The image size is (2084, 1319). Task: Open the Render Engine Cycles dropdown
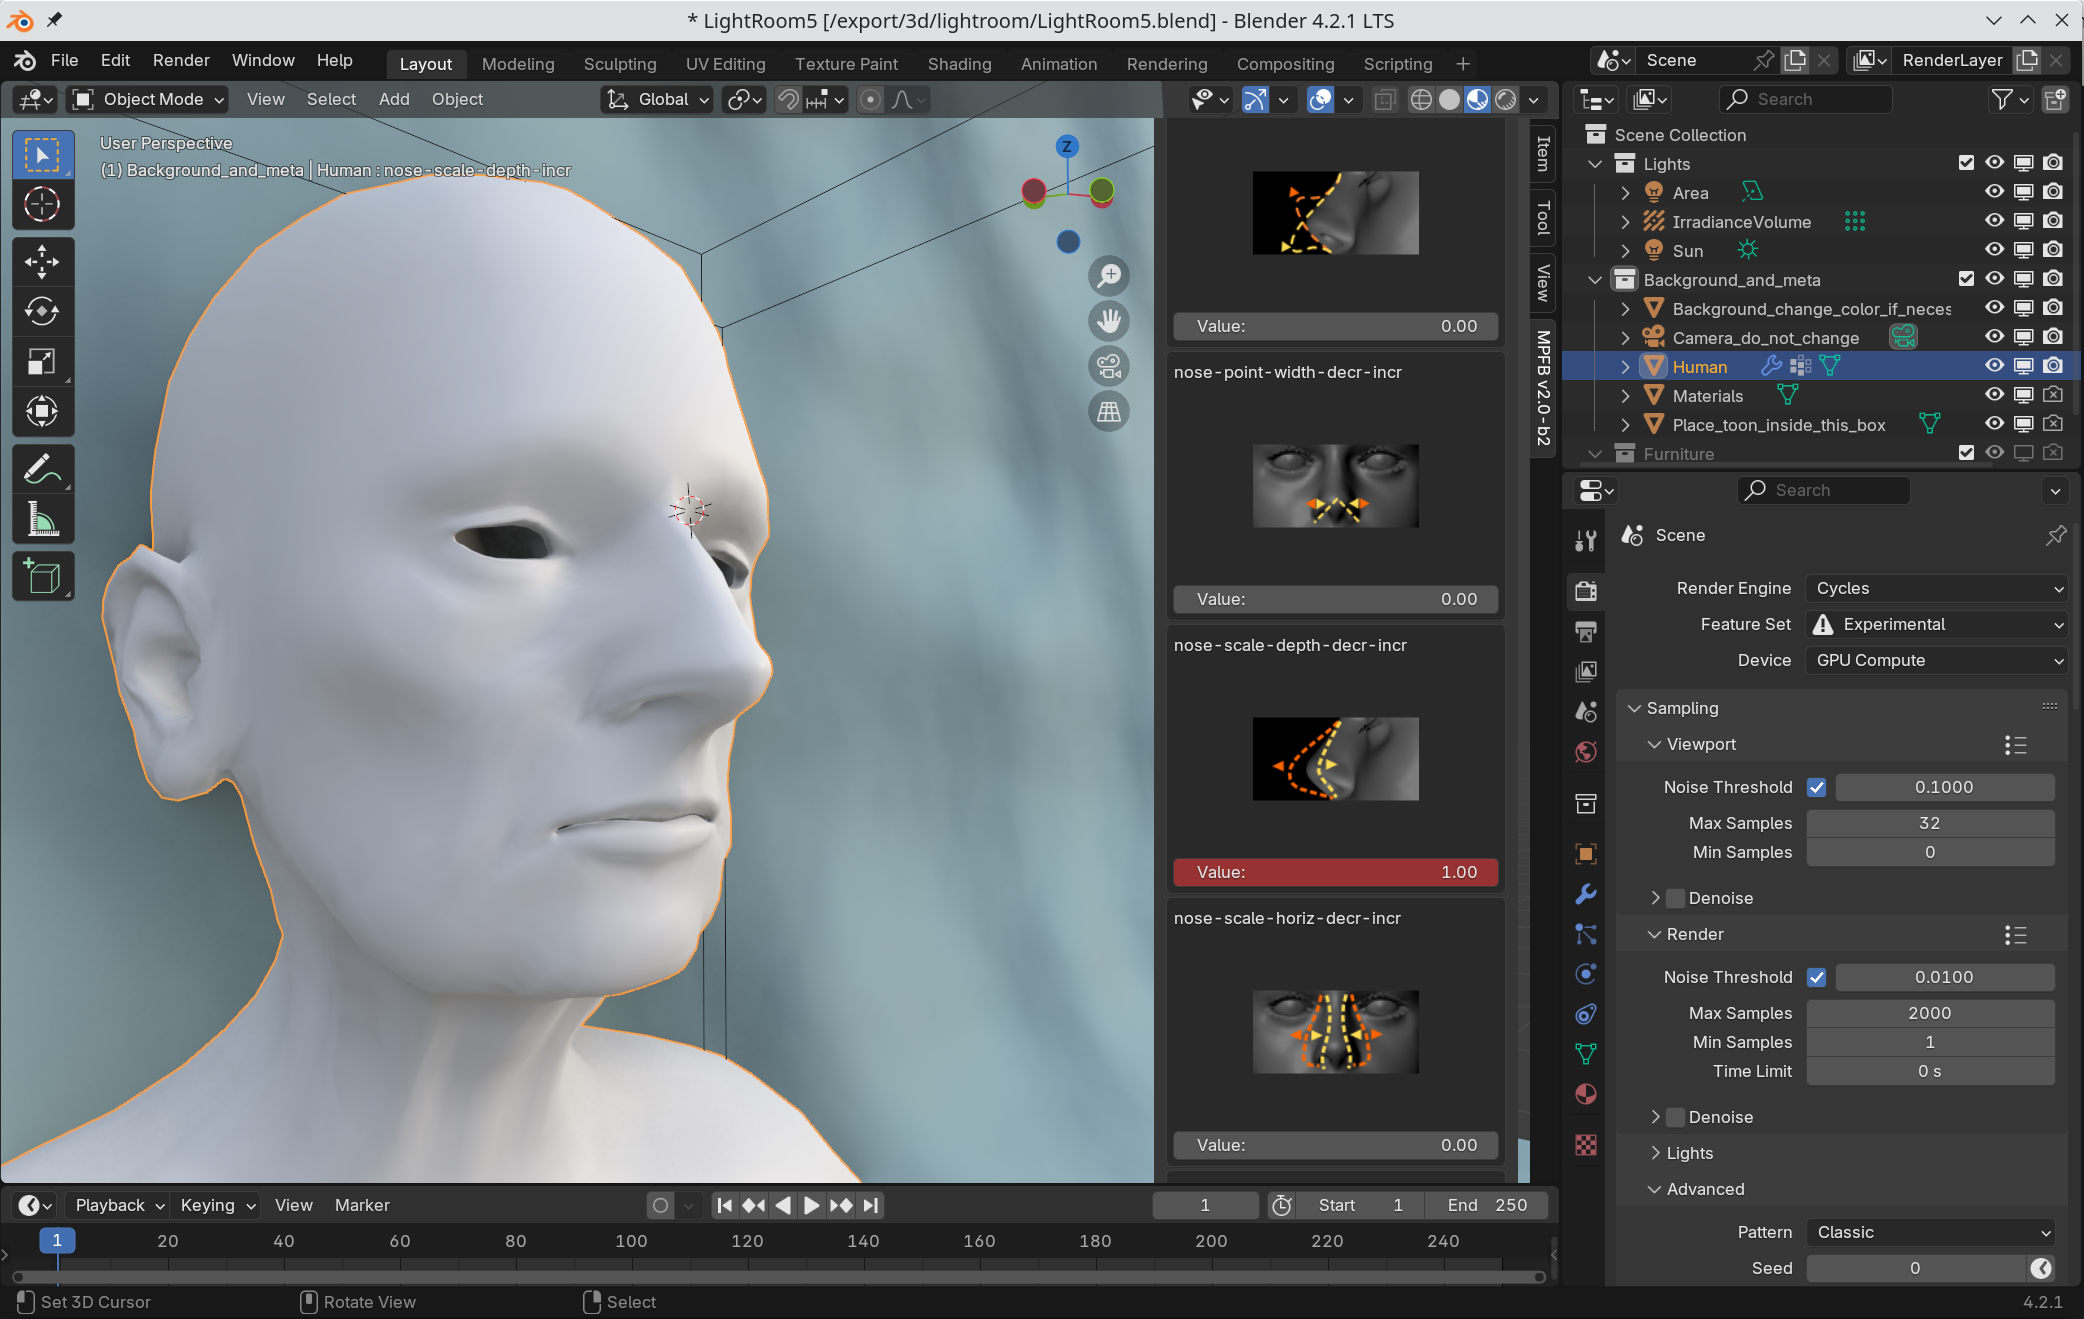[x=1936, y=588]
